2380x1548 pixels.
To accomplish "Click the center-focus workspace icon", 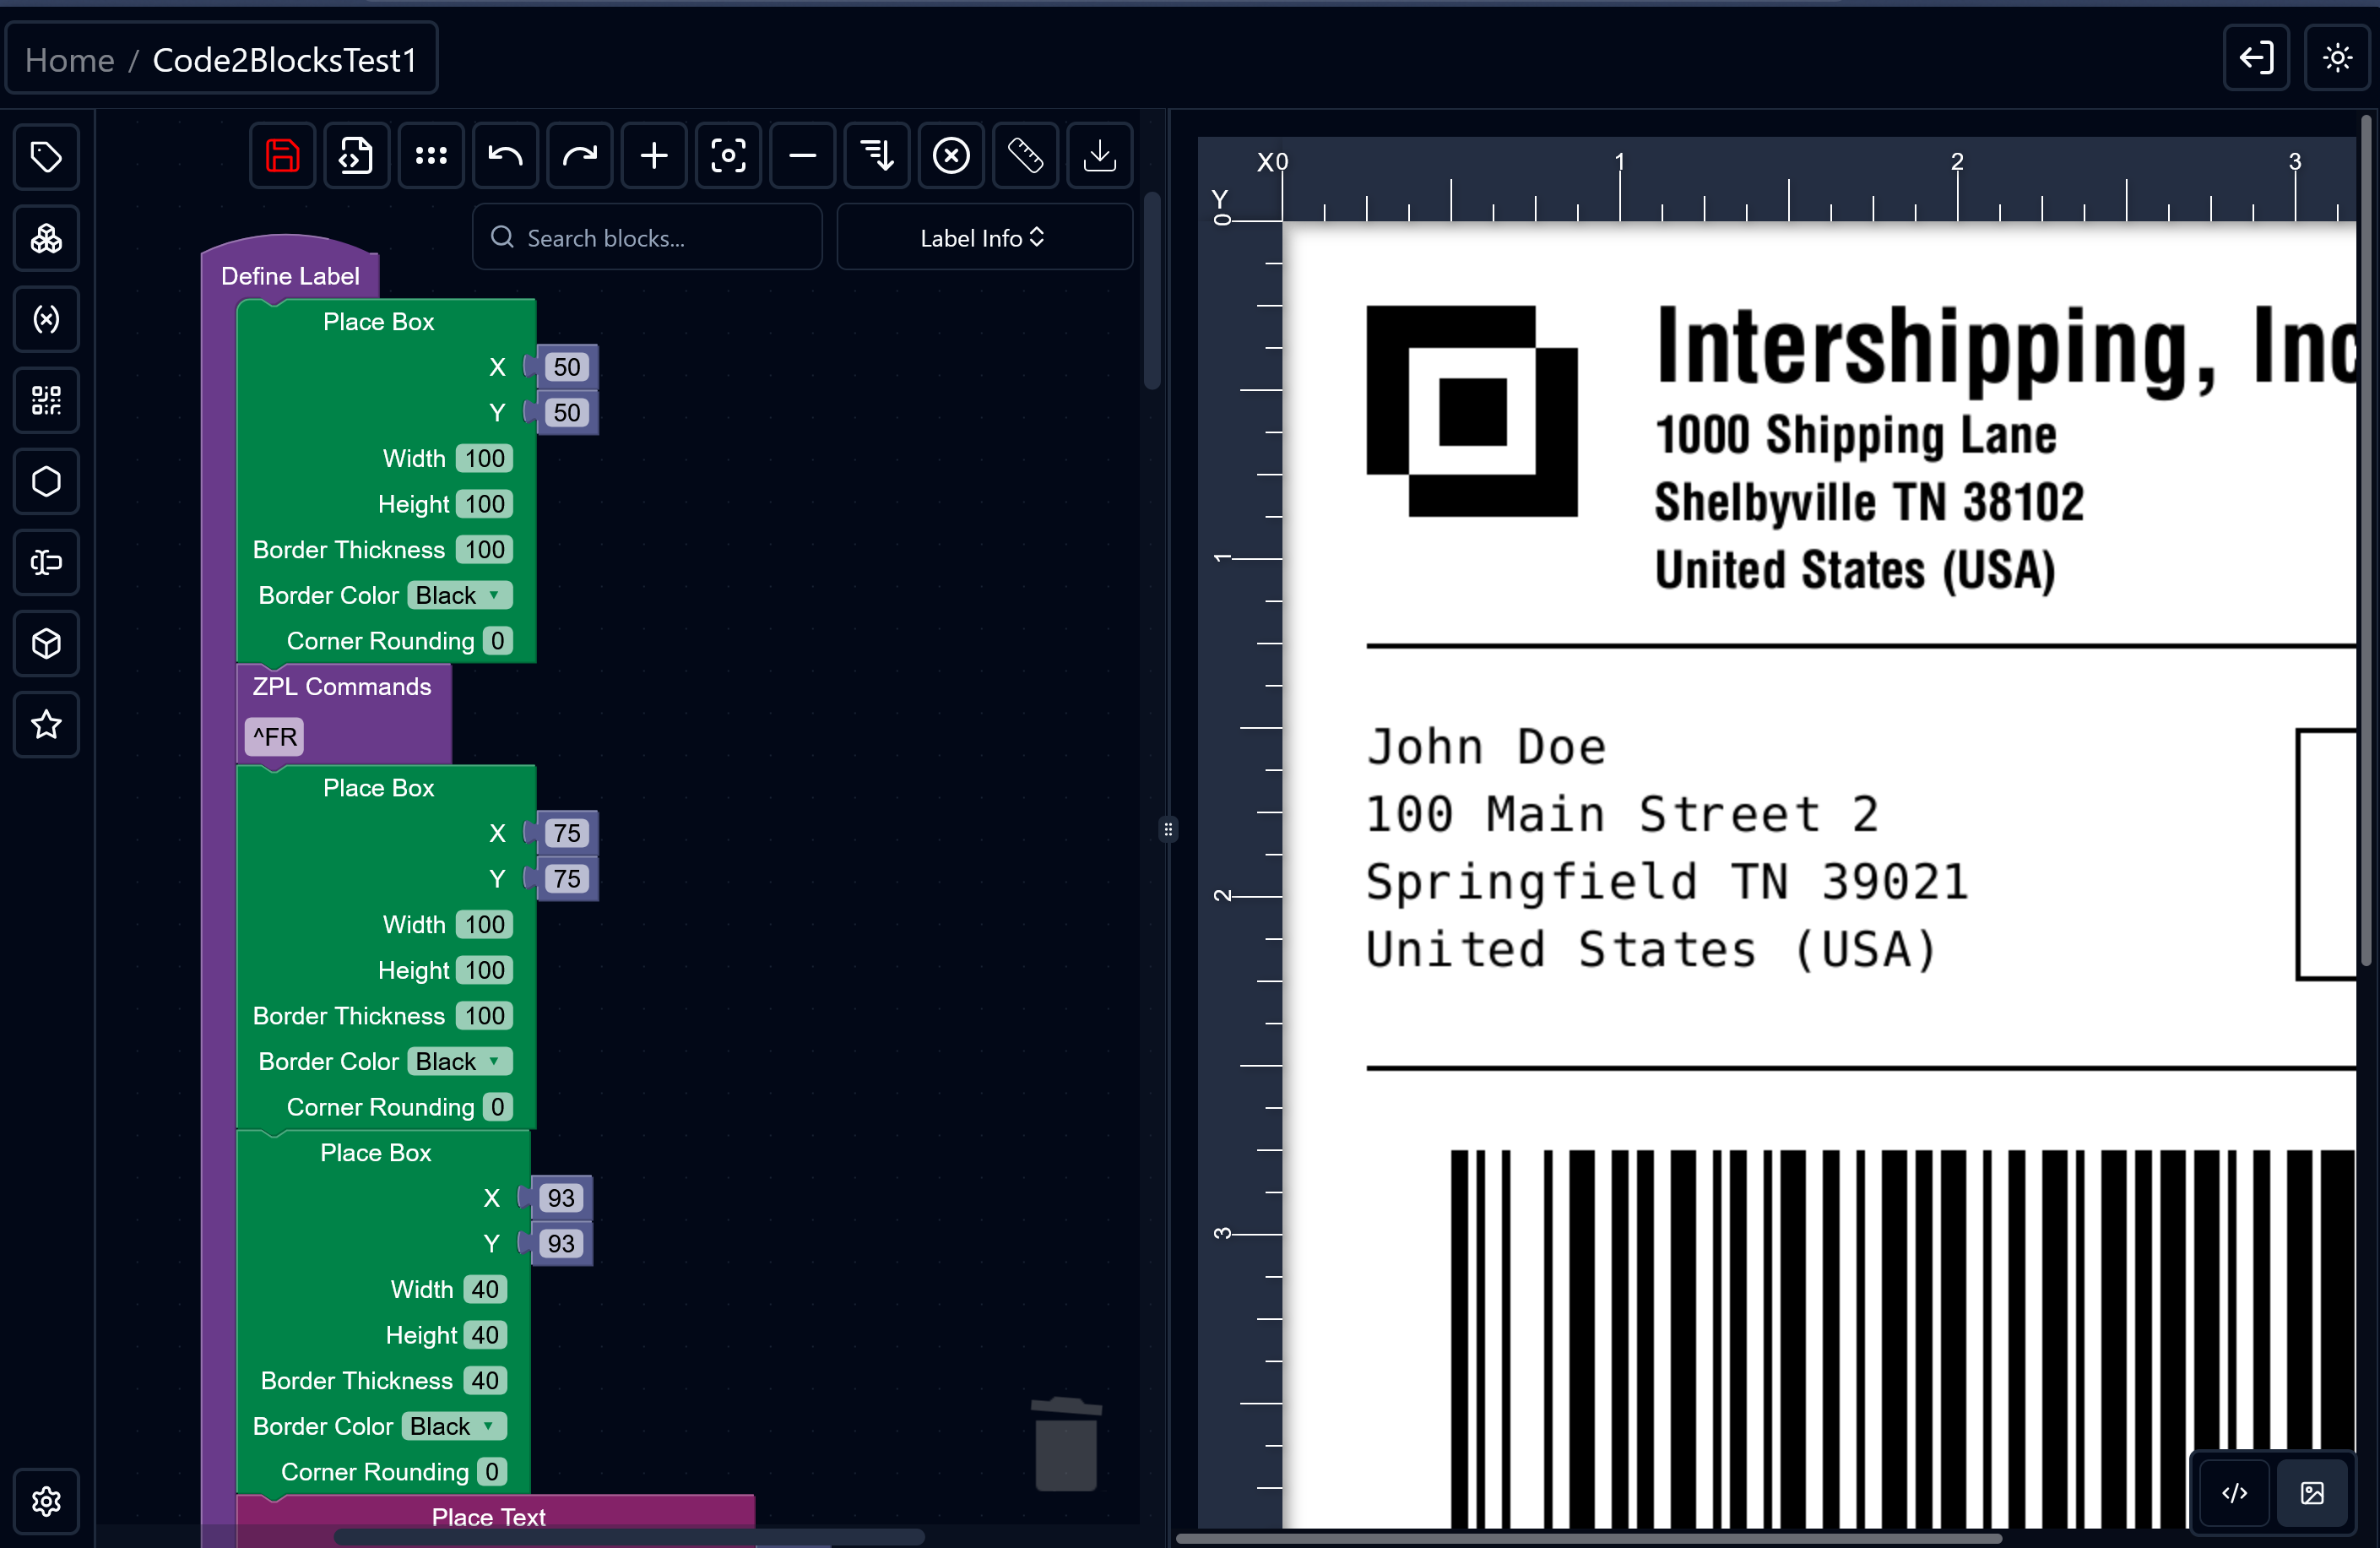I will point(728,156).
